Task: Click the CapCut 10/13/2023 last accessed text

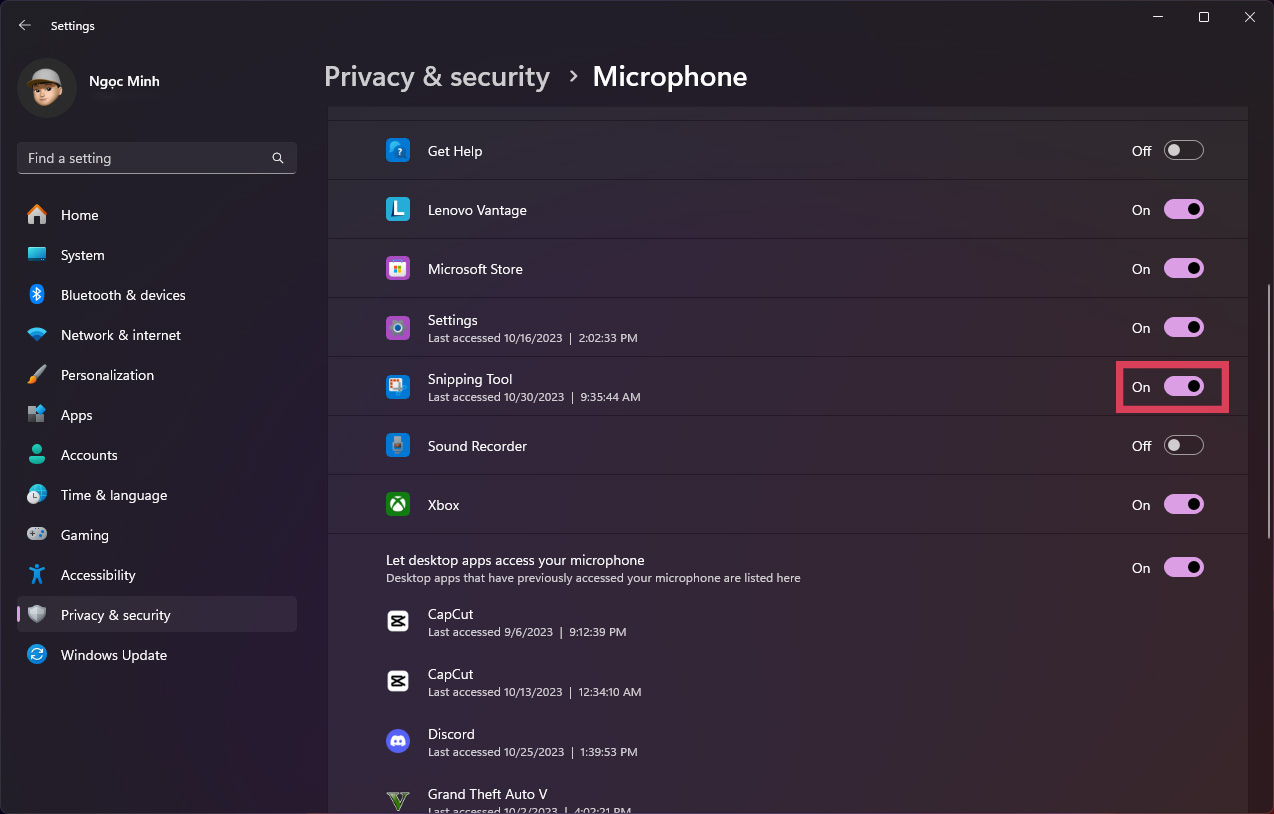Action: click(x=535, y=692)
